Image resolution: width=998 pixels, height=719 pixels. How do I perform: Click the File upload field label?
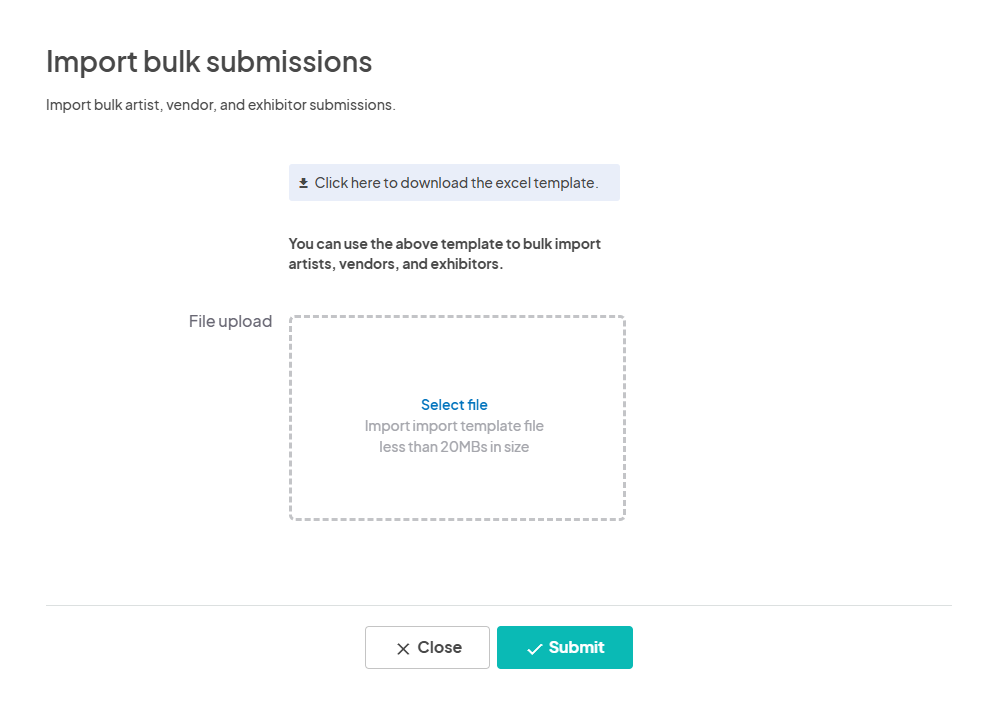coord(230,321)
